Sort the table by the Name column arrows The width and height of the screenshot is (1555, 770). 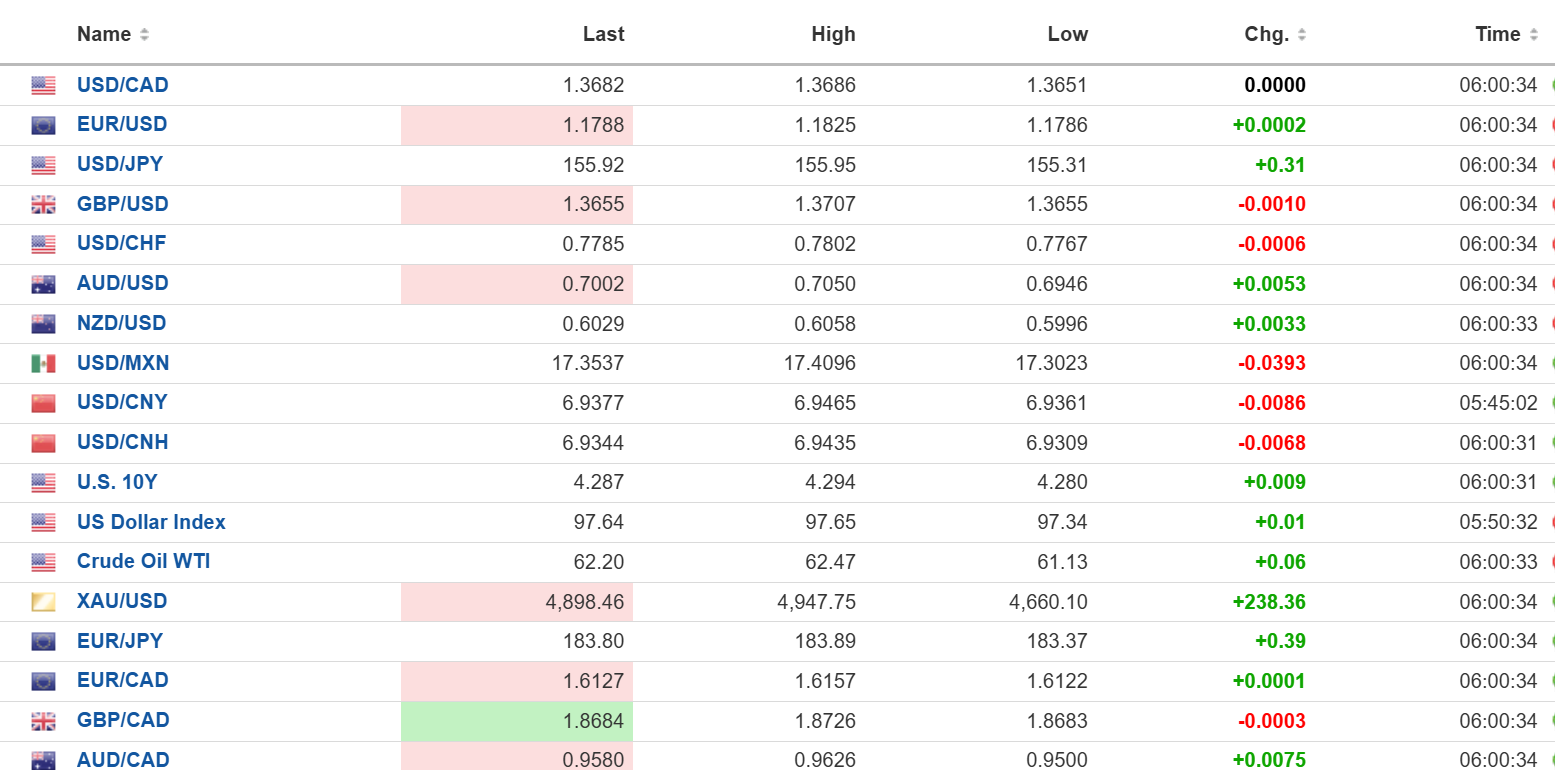click(144, 35)
